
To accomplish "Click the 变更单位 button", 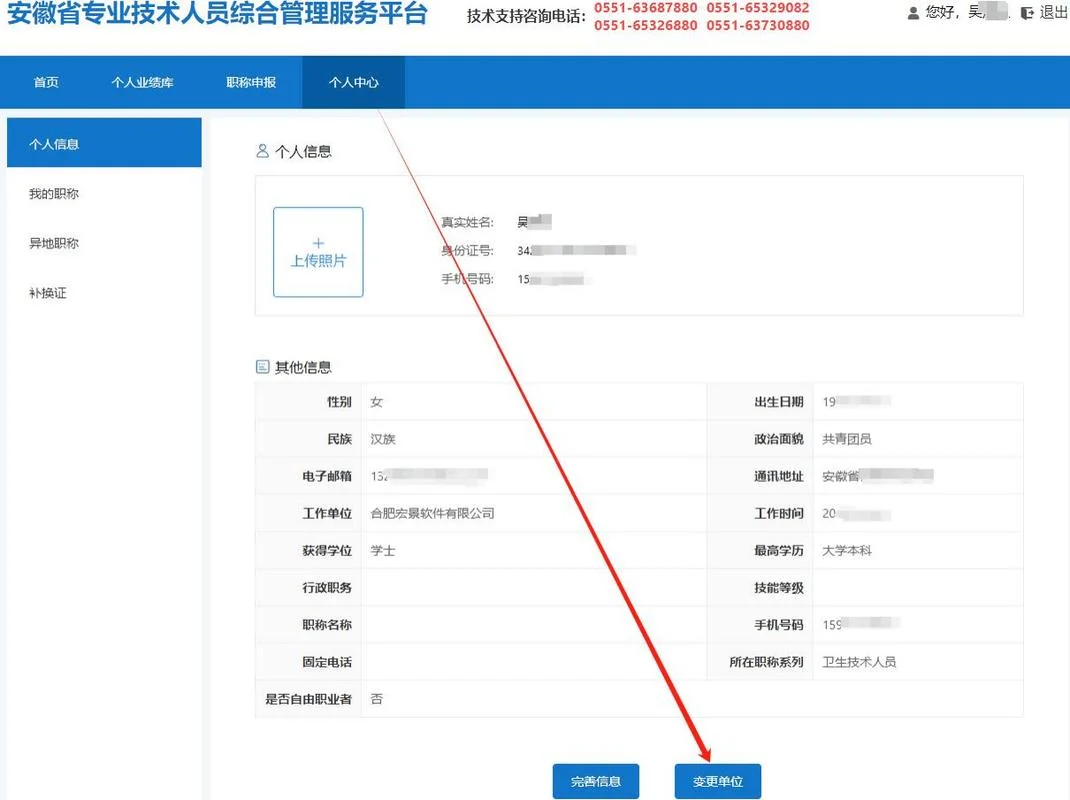I will coord(718,781).
